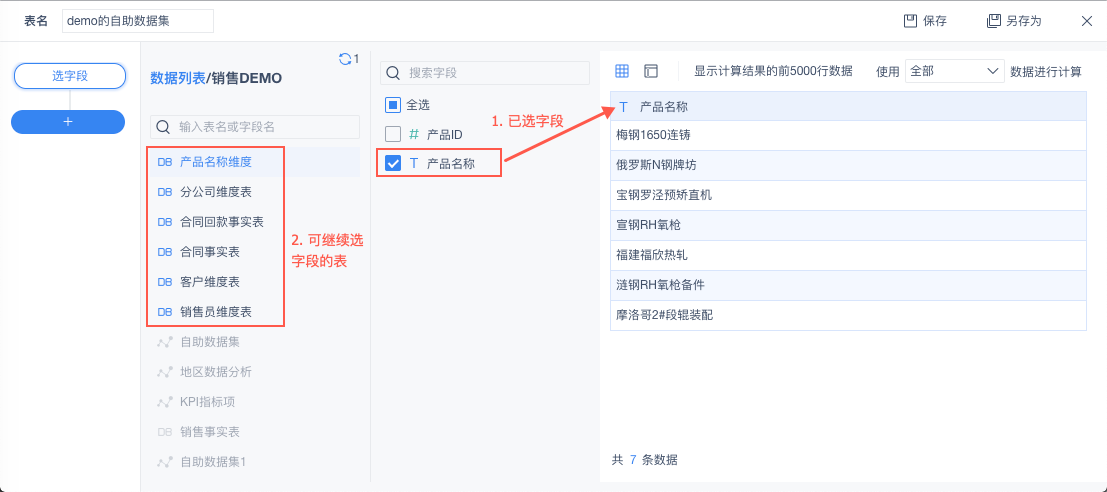This screenshot has width=1107, height=492.
Task: Uncheck the 产品名称 field checkbox
Action: [x=393, y=163]
